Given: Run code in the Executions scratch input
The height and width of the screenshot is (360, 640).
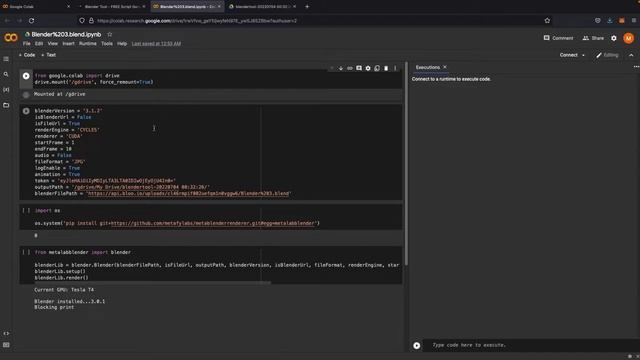Looking at the screenshot, I should [x=416, y=345].
